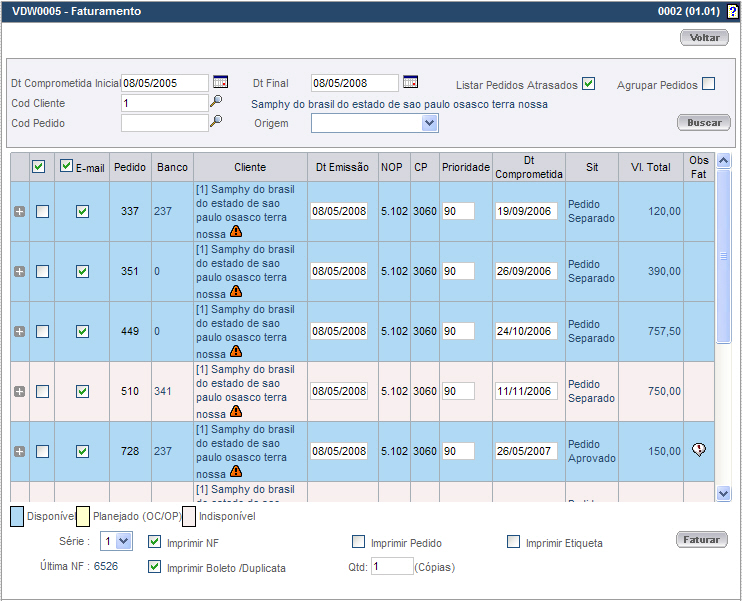
Task: Open the Série dropdown
Action: click(123, 541)
